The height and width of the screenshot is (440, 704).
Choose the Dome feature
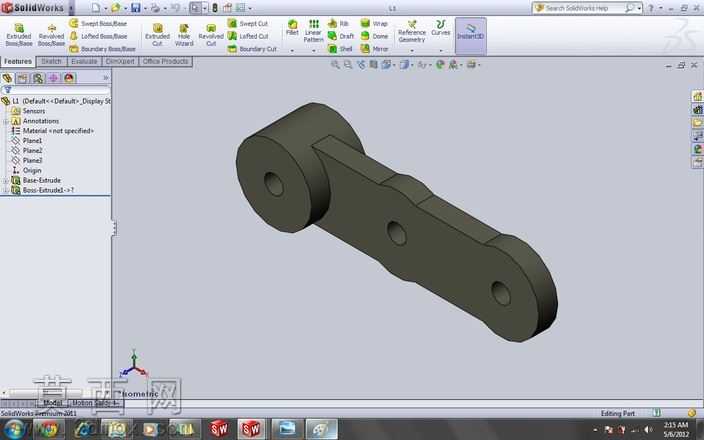click(374, 36)
